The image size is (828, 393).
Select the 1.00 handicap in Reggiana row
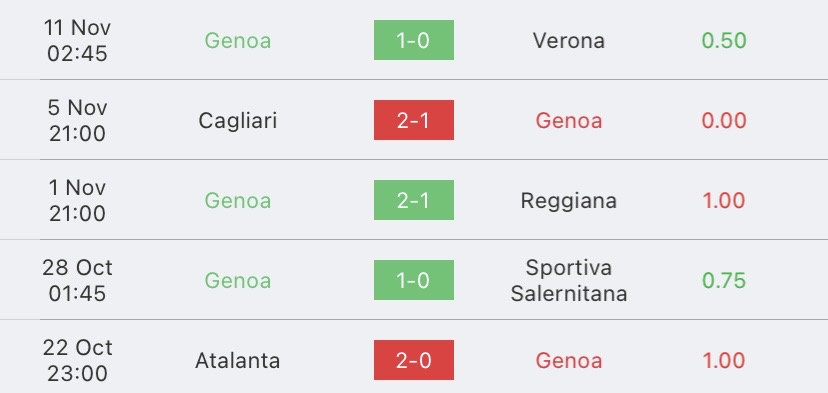pyautogui.click(x=724, y=201)
